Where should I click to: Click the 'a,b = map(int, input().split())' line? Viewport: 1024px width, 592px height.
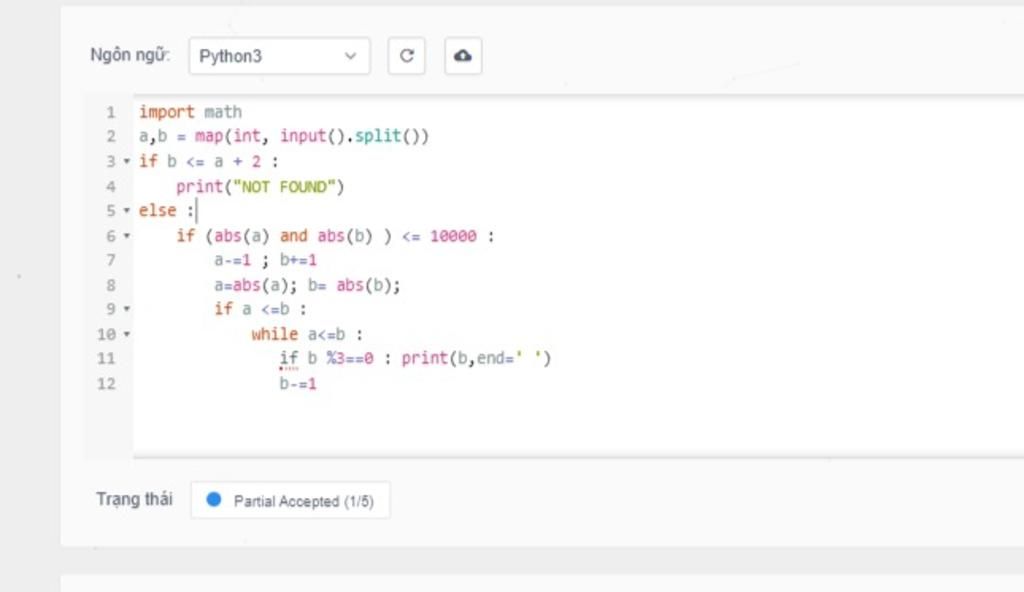[283, 136]
